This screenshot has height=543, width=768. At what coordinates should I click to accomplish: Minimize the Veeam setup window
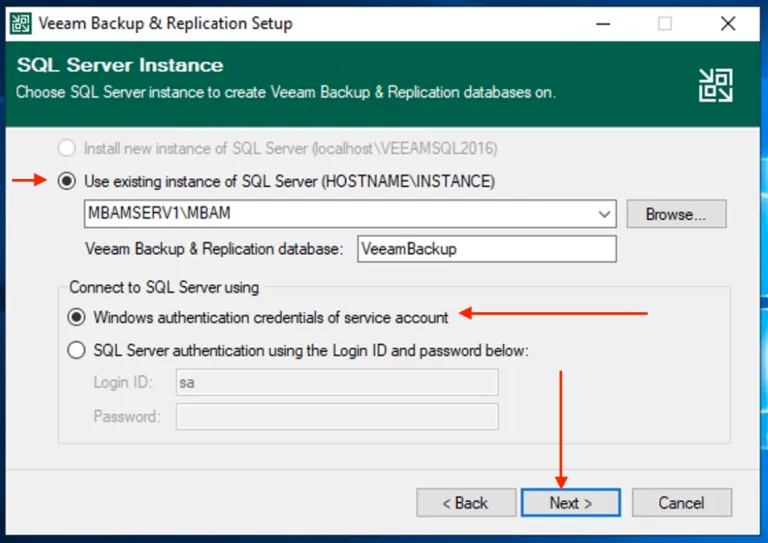[603, 24]
